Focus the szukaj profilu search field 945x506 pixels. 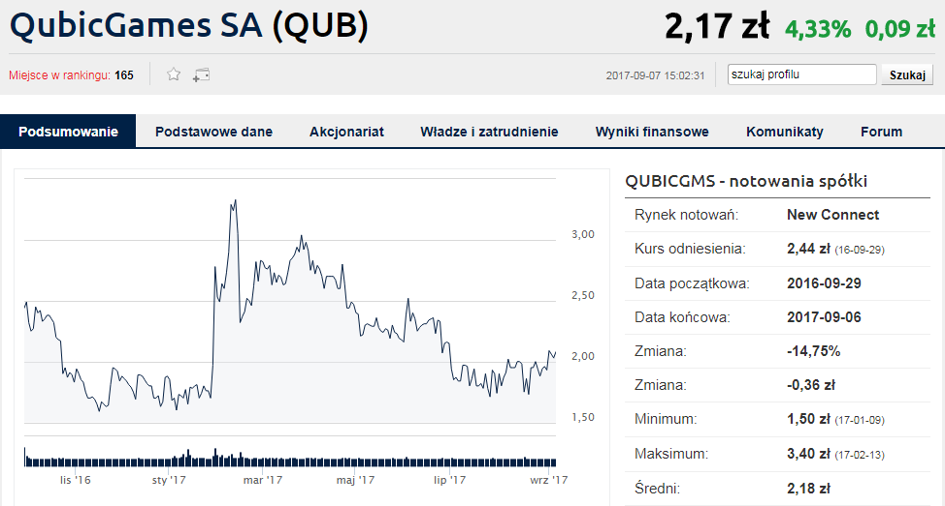[802, 74]
